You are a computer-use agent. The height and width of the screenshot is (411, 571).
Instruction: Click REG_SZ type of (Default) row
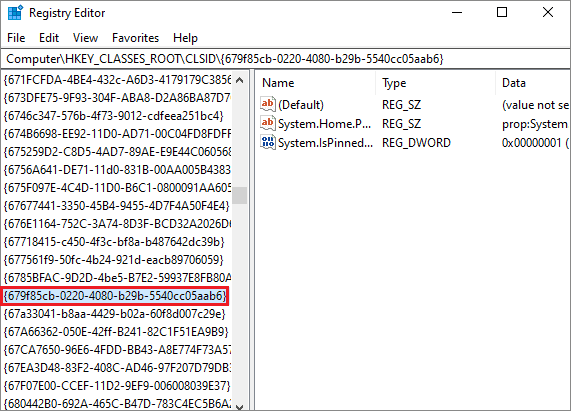[x=401, y=105]
